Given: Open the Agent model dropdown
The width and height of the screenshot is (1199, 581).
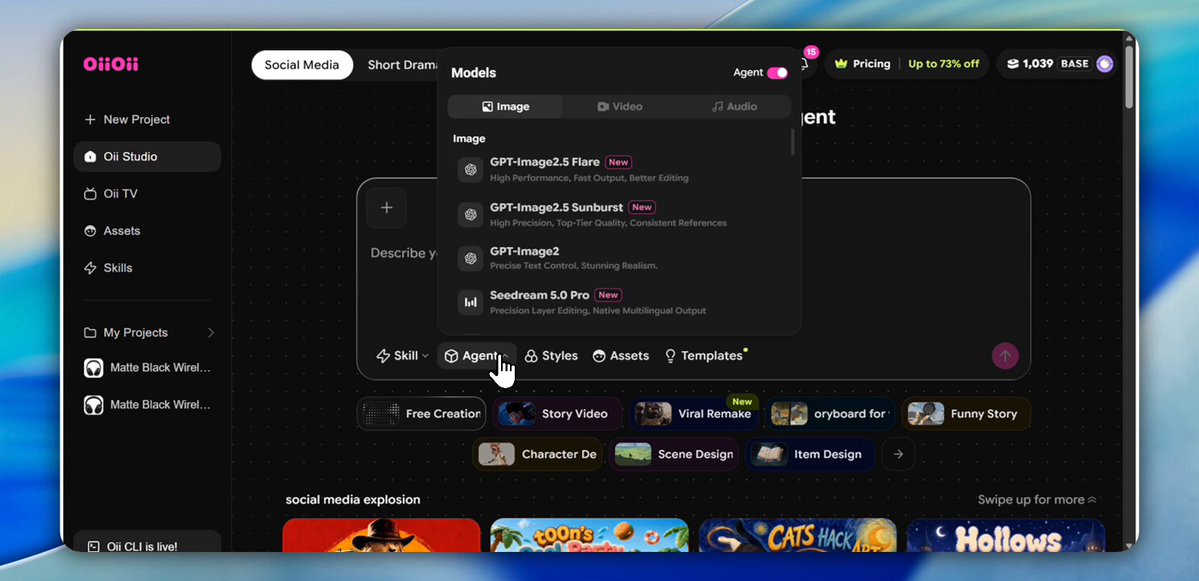Looking at the screenshot, I should [476, 355].
